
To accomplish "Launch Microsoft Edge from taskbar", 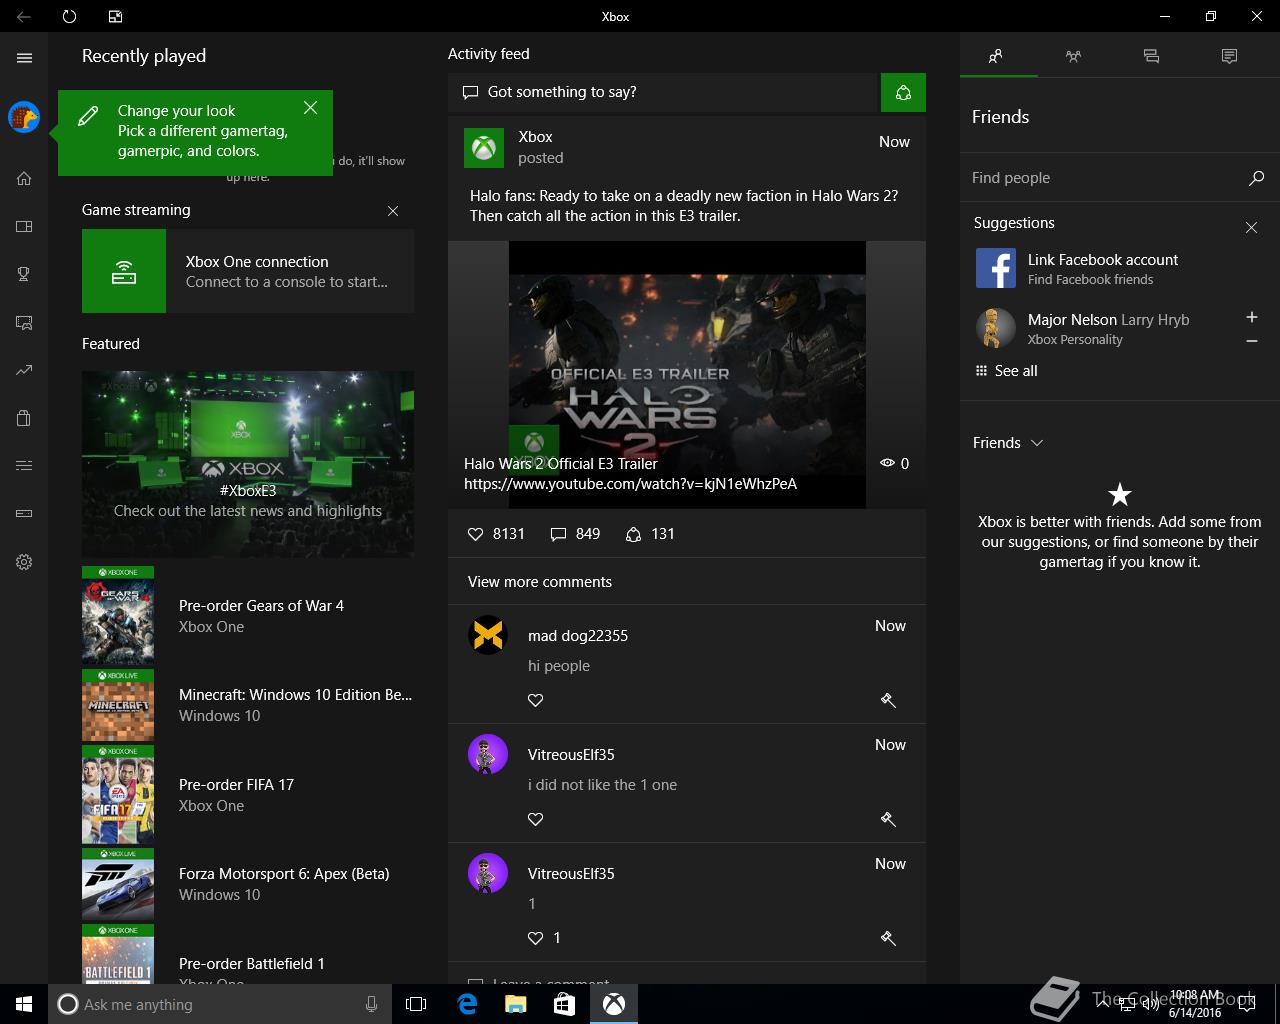I will click(x=466, y=1004).
